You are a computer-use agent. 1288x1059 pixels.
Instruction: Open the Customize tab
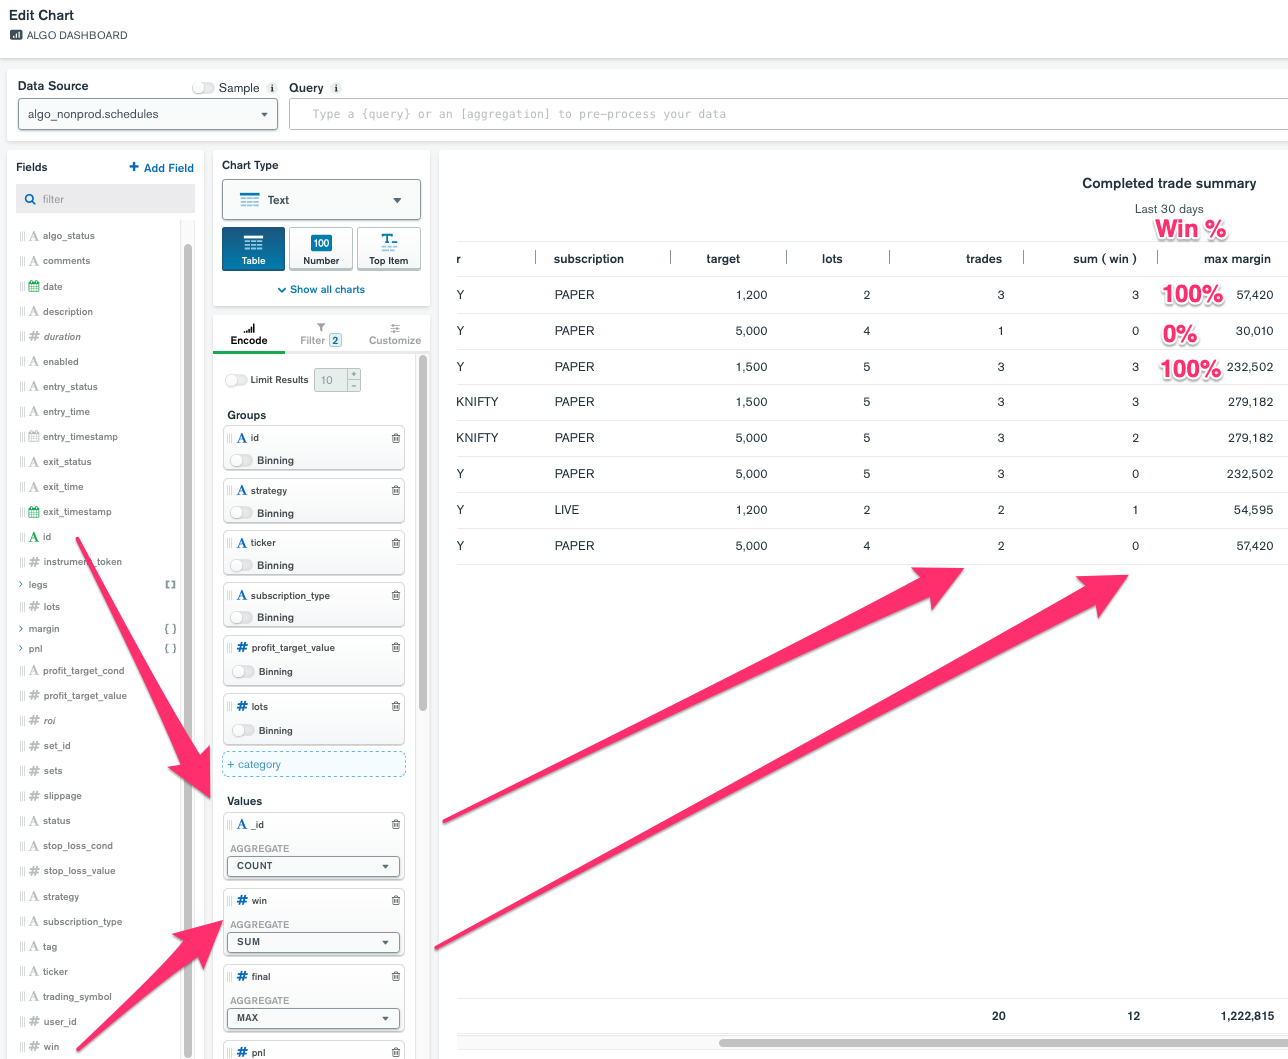395,334
